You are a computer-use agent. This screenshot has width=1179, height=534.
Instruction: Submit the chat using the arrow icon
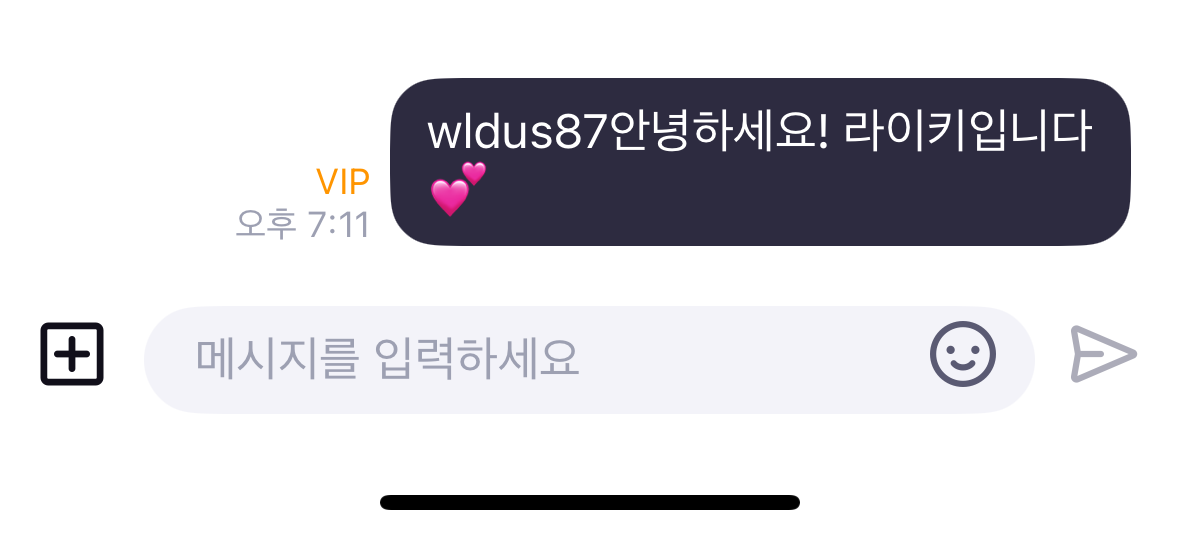1103,353
